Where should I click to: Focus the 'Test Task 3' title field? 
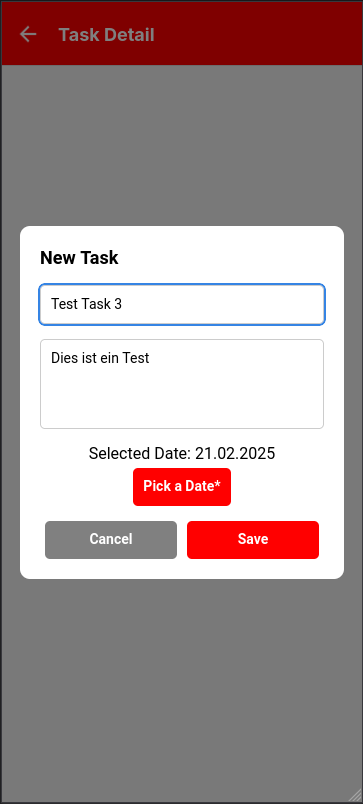pyautogui.click(x=182, y=305)
